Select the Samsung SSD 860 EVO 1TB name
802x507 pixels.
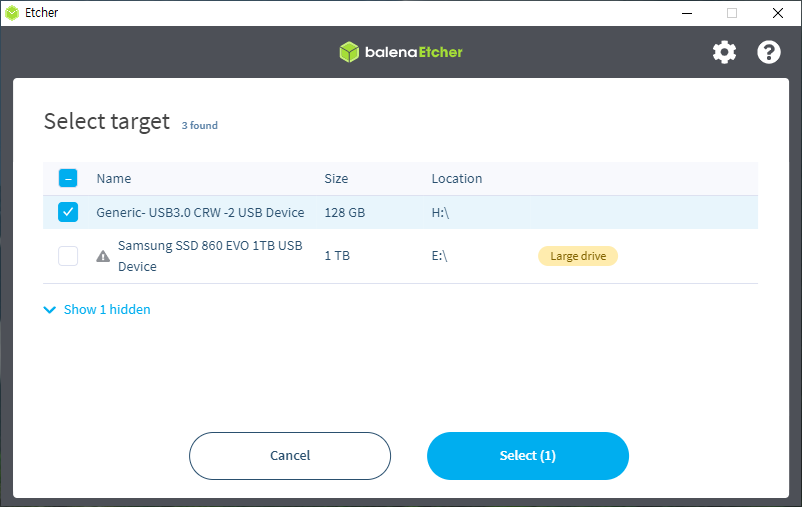pos(210,256)
